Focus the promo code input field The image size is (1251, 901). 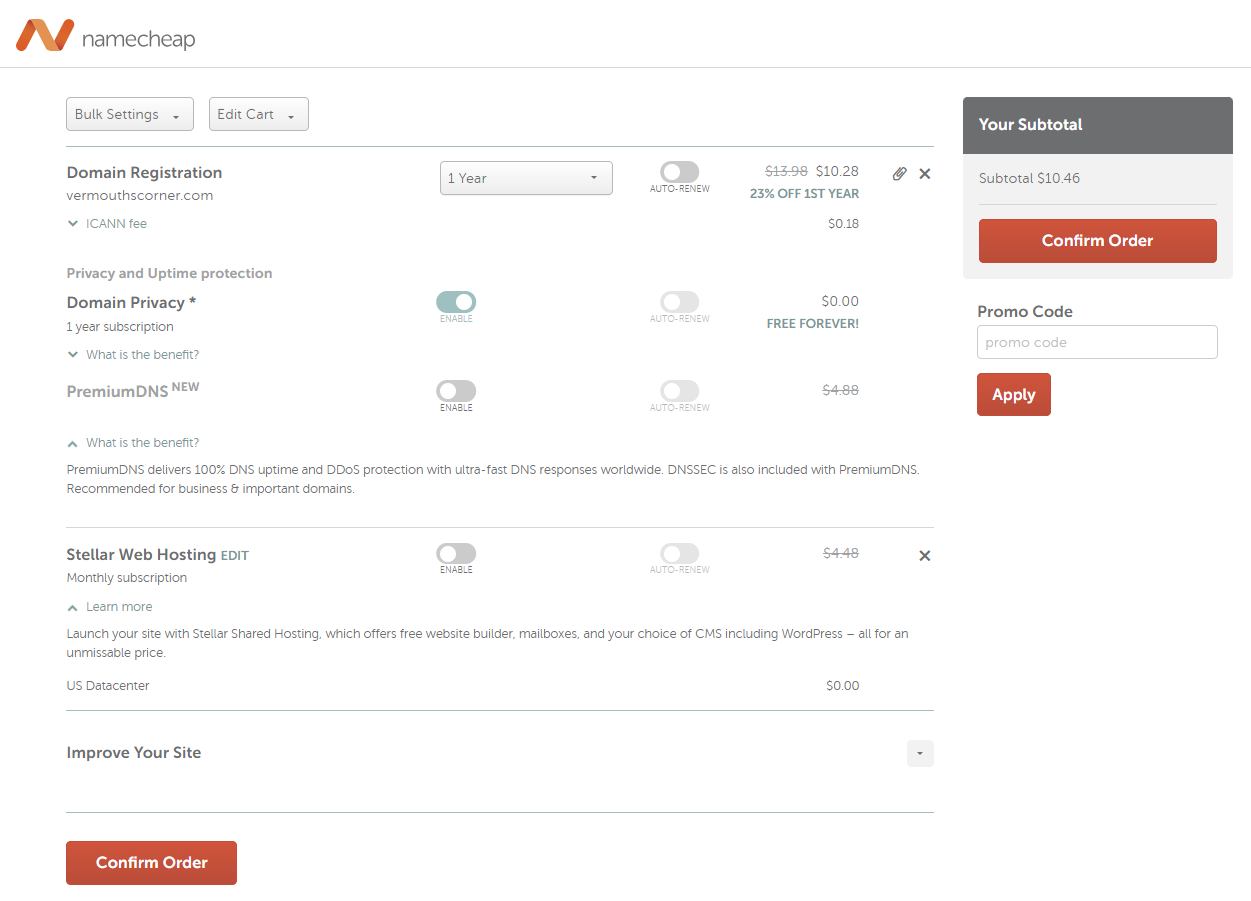click(1097, 342)
